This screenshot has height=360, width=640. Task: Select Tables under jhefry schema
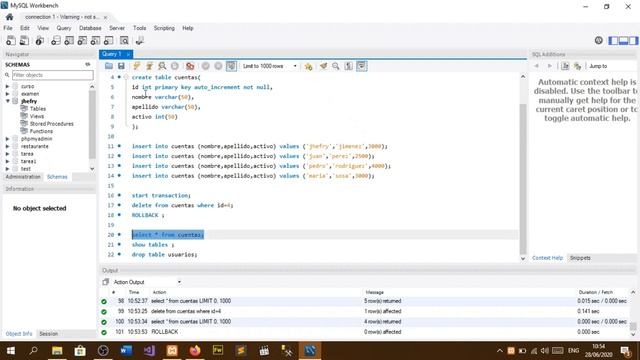(x=38, y=109)
